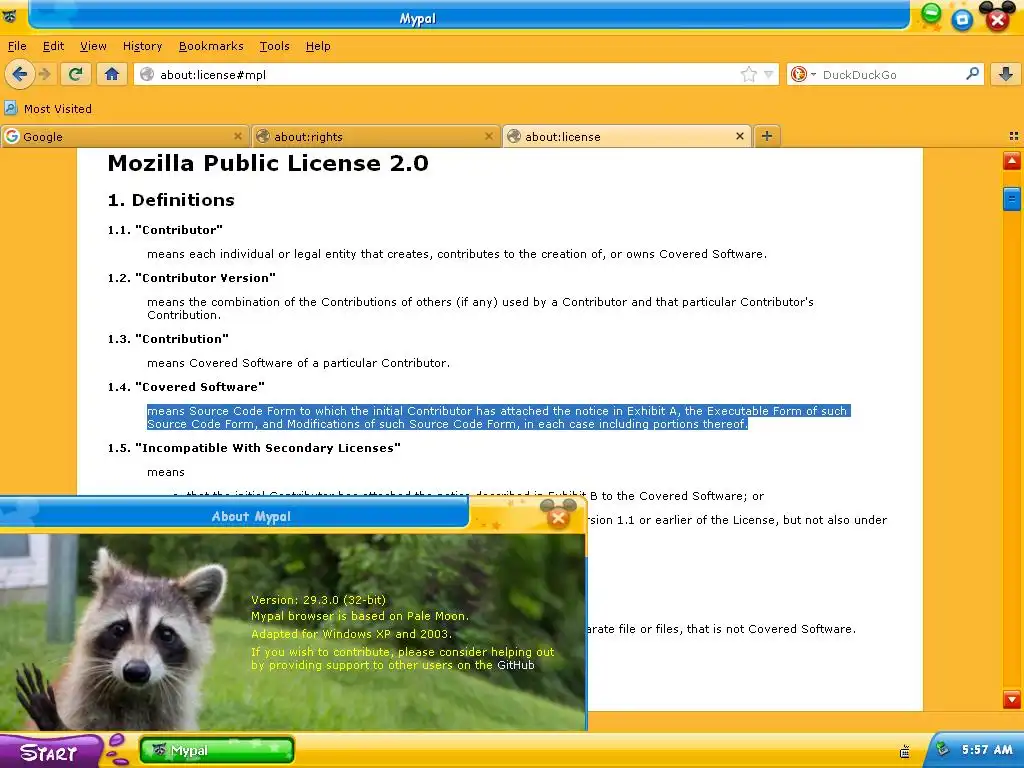1024x768 pixels.
Task: Switch to the Google tab
Action: pos(124,136)
